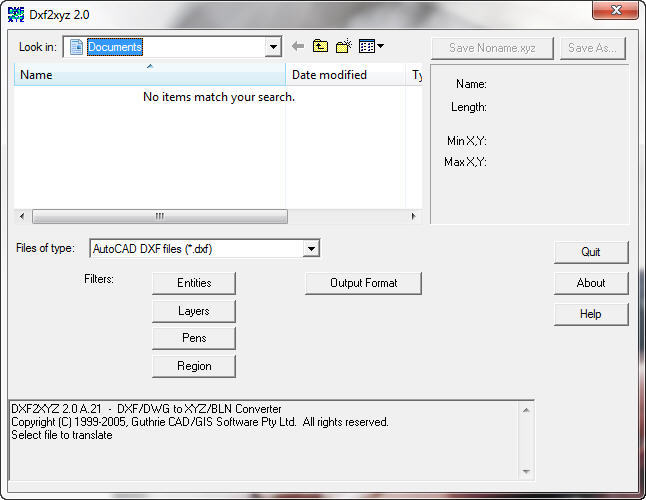Open the Files of type dropdown arrow
The image size is (646, 500).
pyautogui.click(x=311, y=249)
